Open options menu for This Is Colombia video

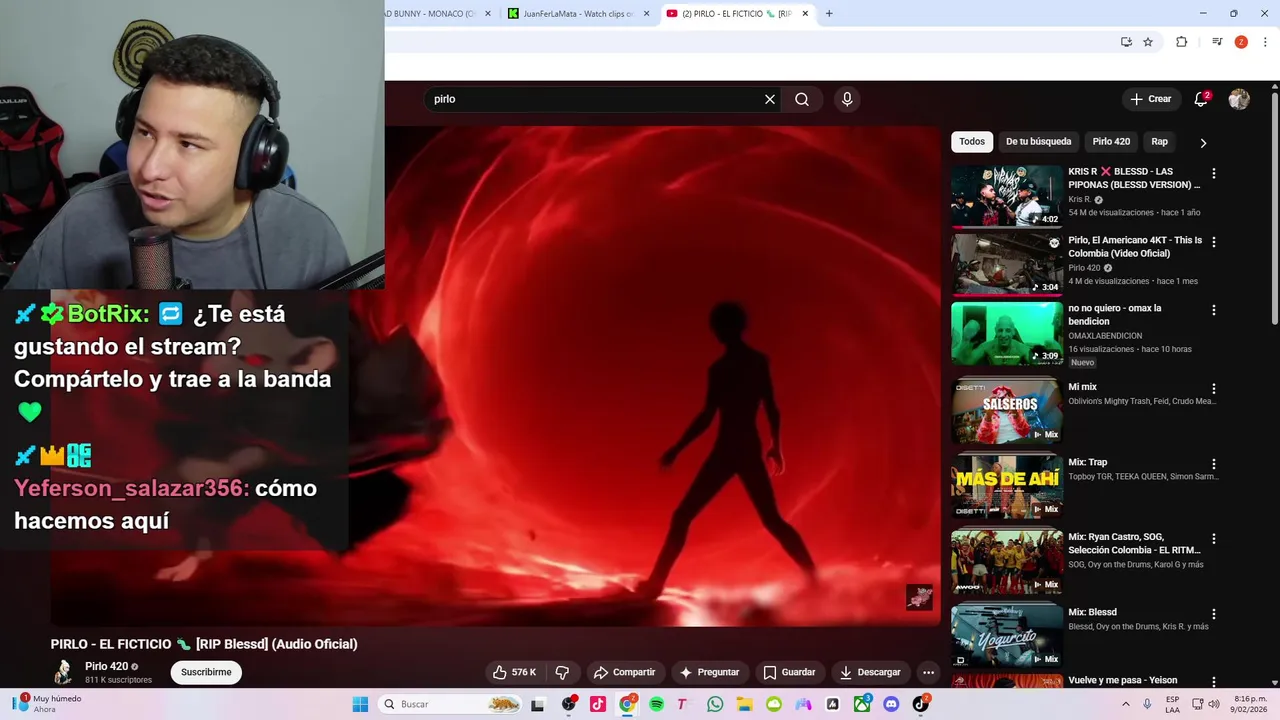click(1214, 242)
